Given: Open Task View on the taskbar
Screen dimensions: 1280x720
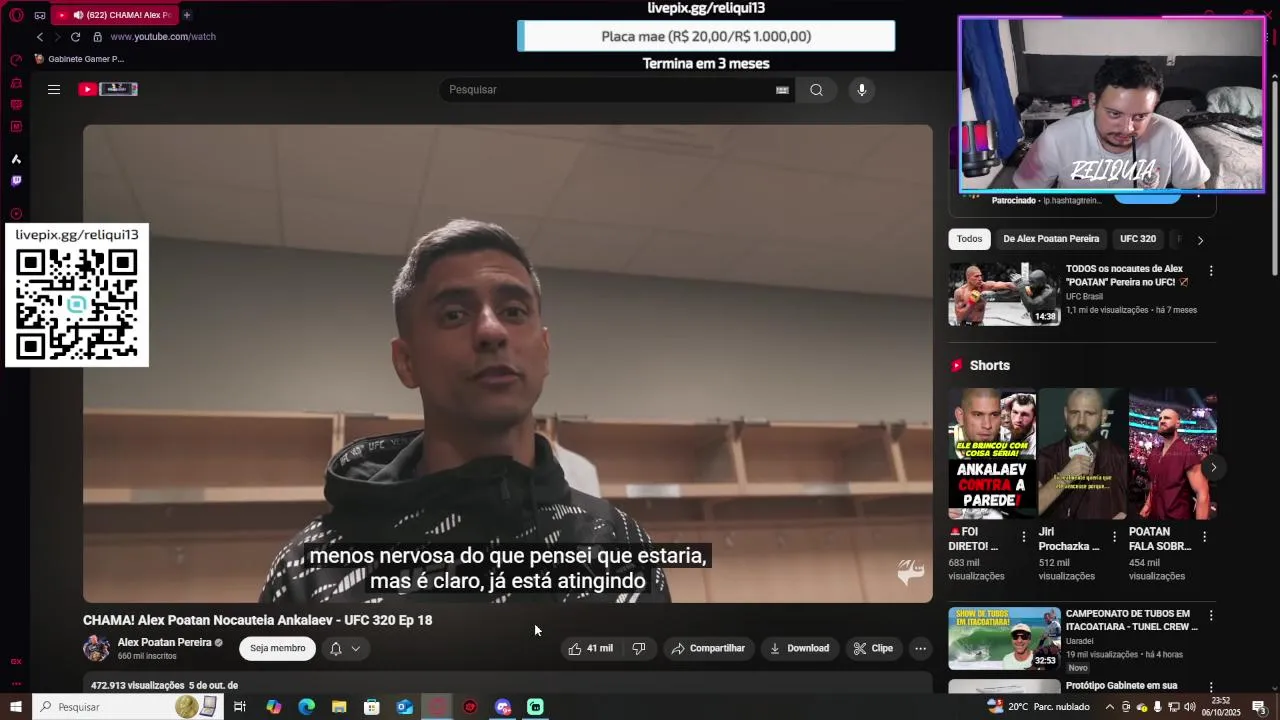Looking at the screenshot, I should pyautogui.click(x=240, y=707).
